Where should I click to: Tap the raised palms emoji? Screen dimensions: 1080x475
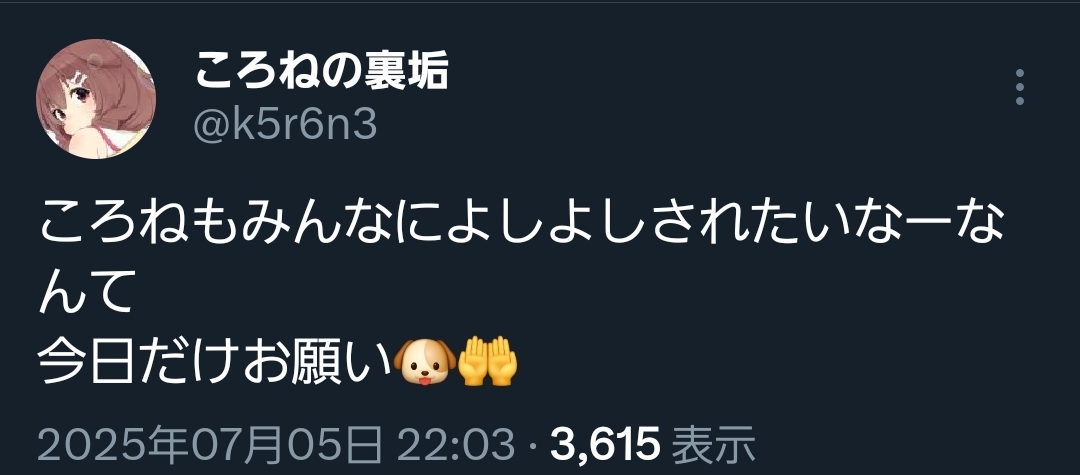tap(488, 361)
